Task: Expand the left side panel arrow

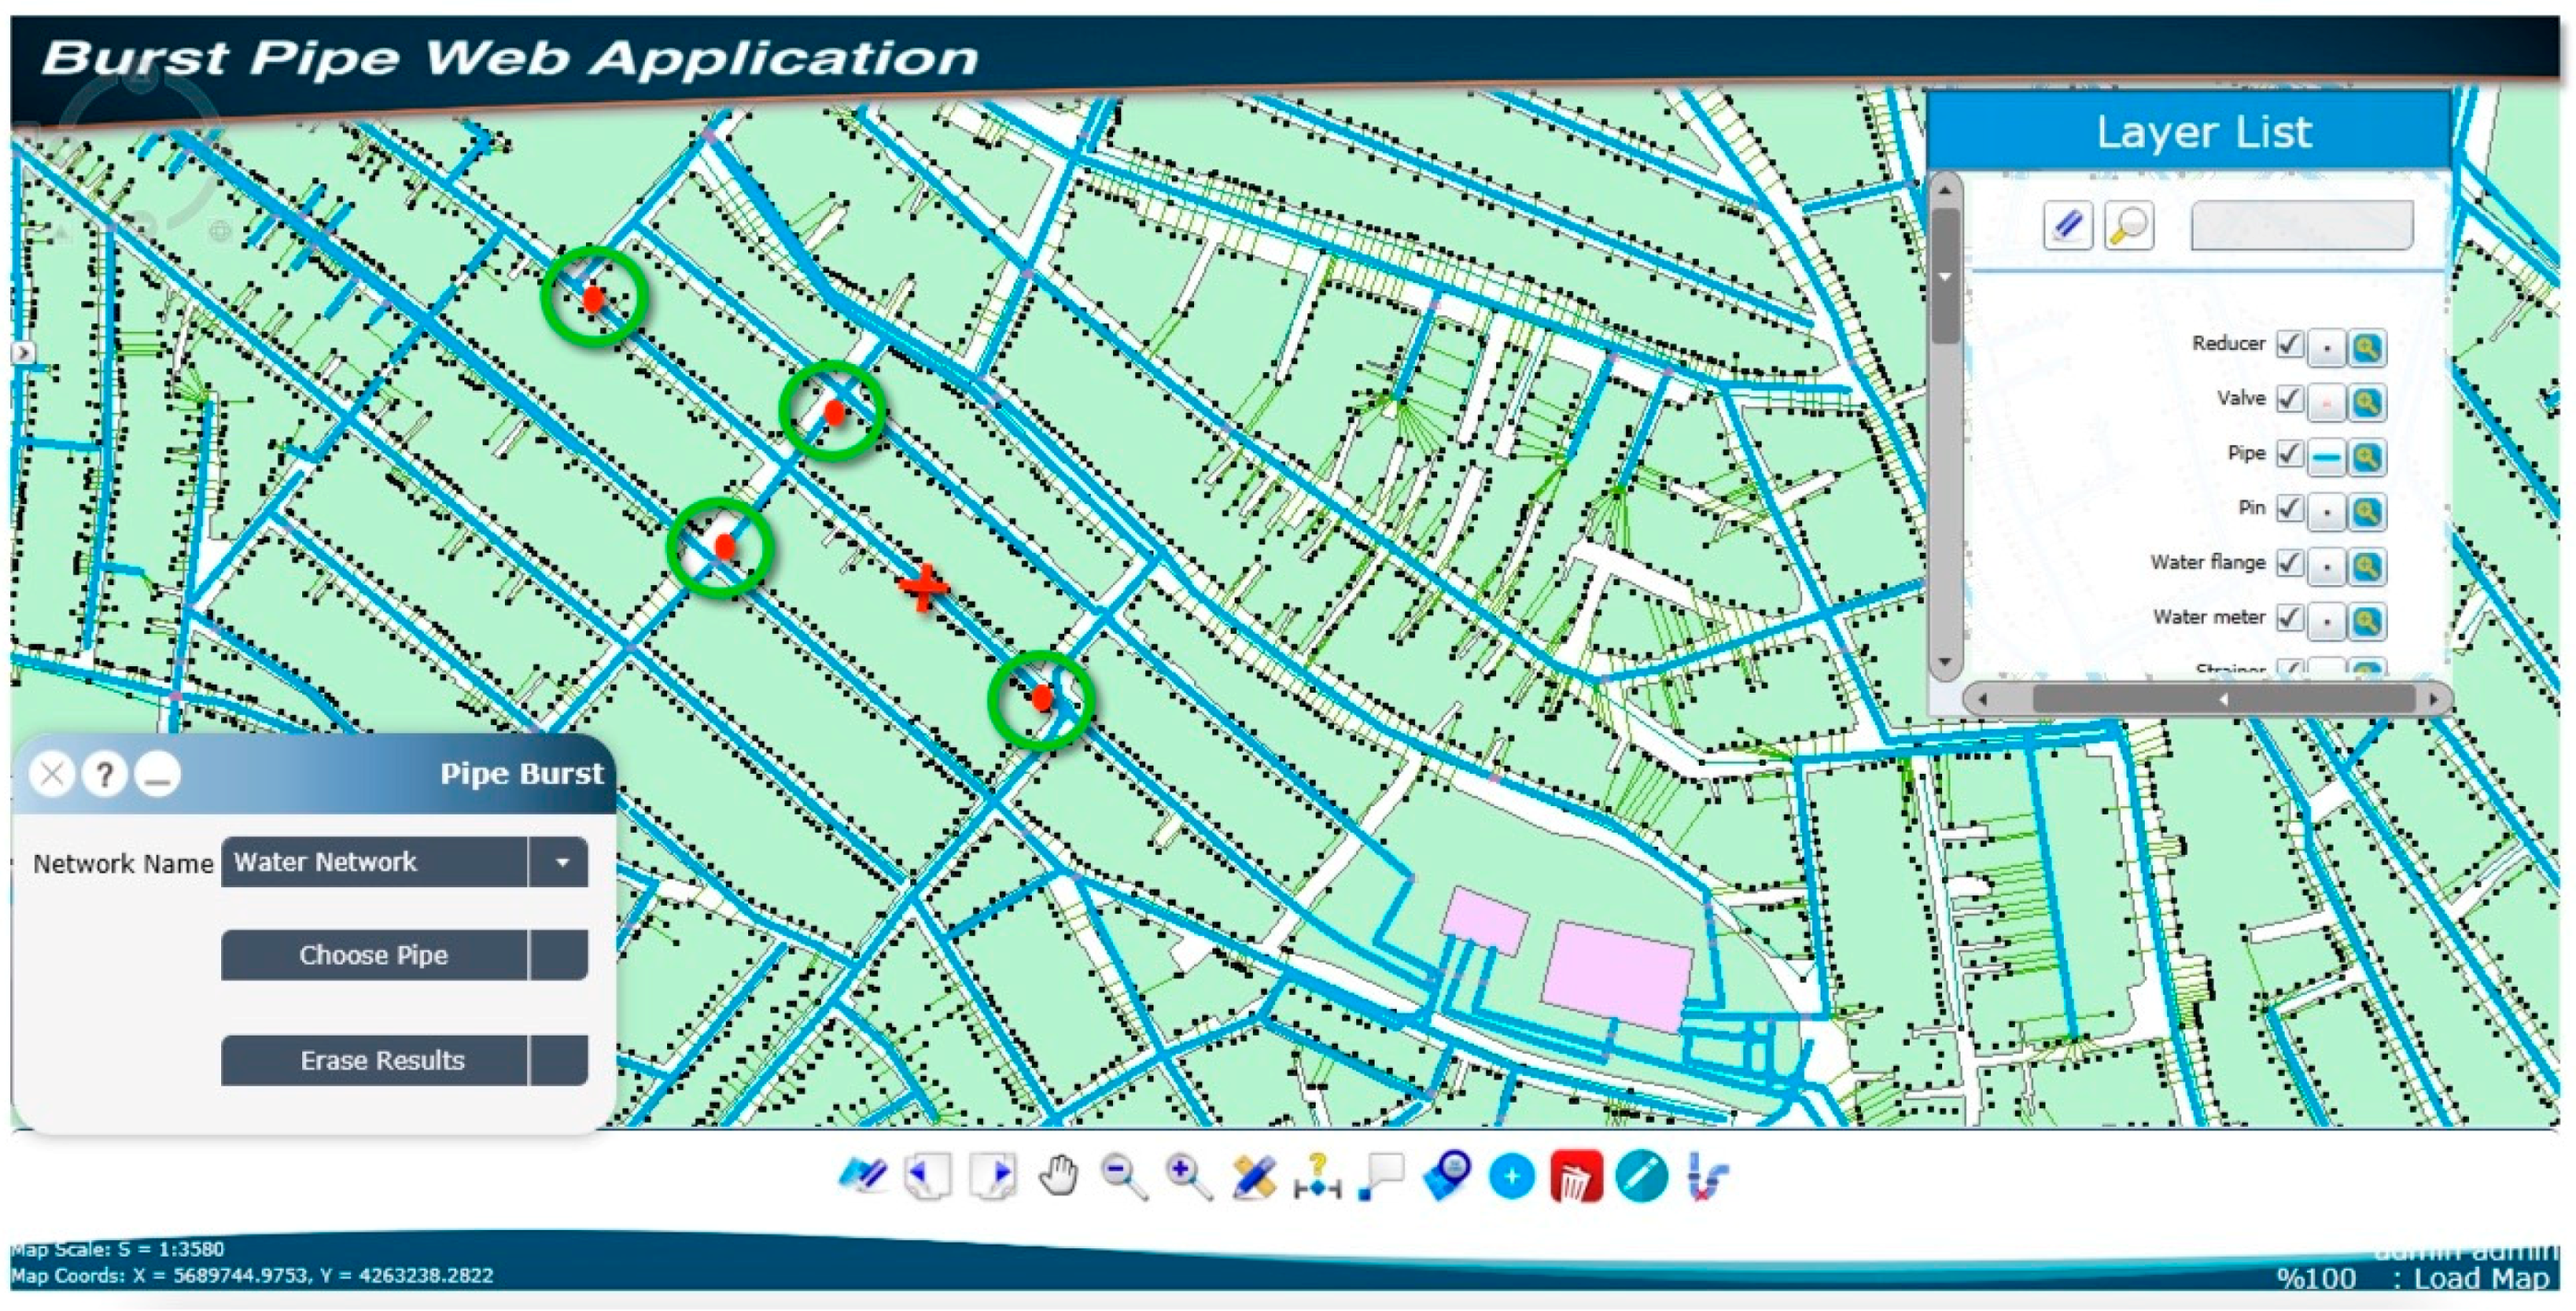Action: coord(22,352)
